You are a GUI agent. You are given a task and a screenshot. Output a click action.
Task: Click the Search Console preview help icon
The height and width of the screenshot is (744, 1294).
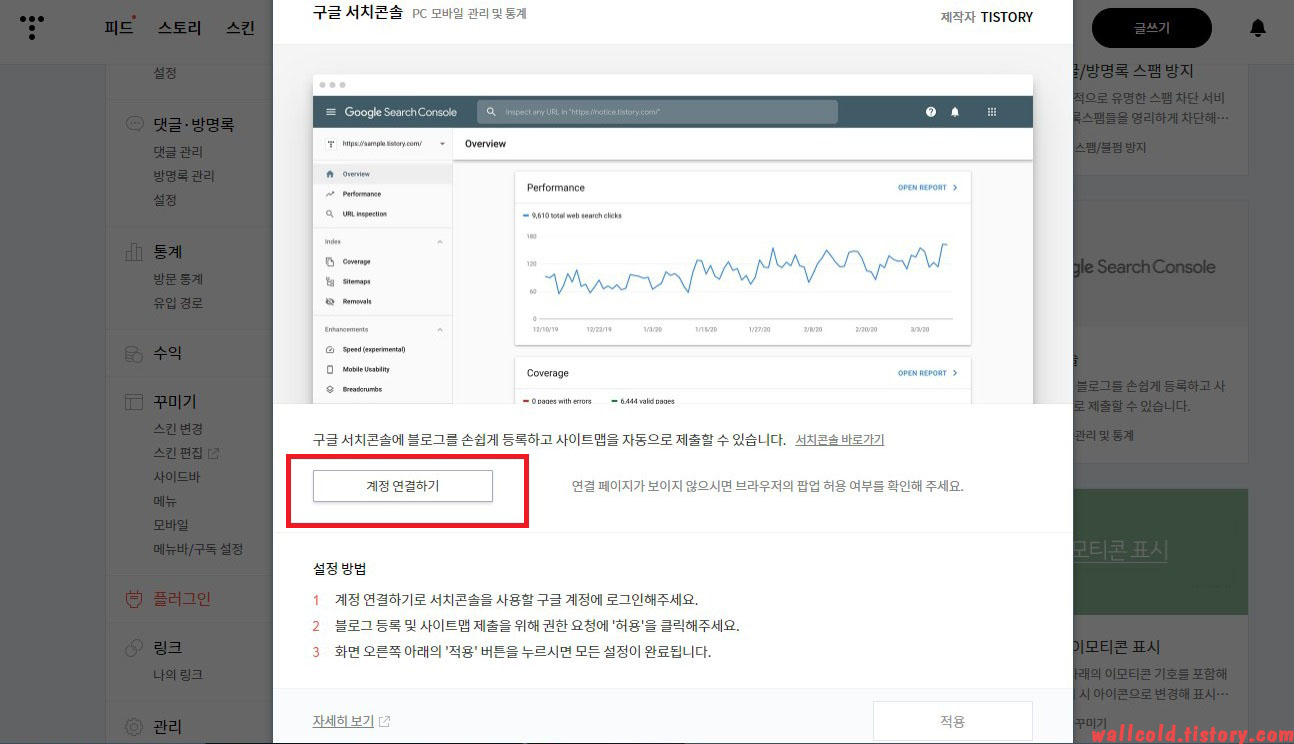point(931,112)
